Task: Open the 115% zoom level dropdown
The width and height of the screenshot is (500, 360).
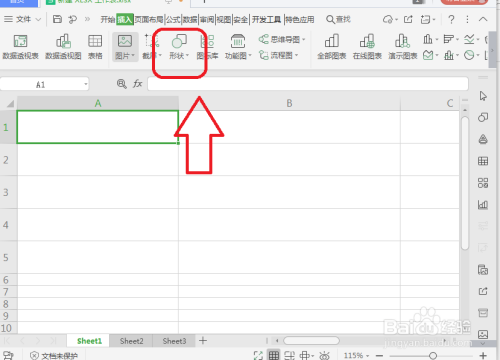Action: 356,356
